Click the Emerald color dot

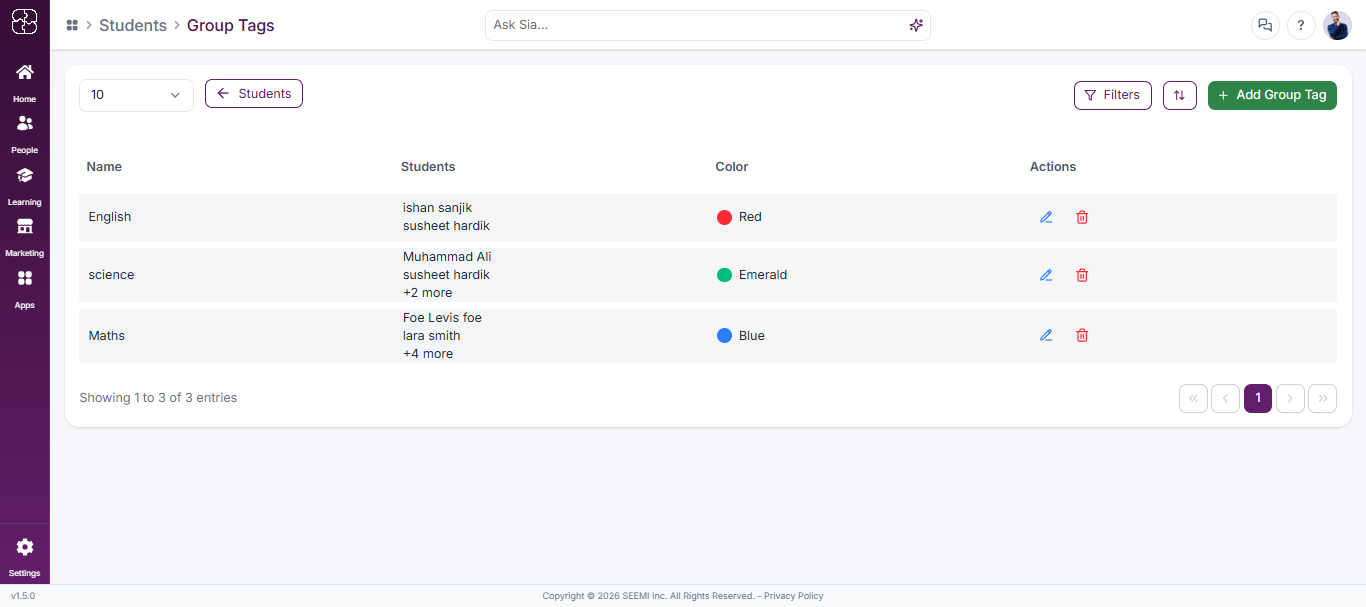coord(725,275)
